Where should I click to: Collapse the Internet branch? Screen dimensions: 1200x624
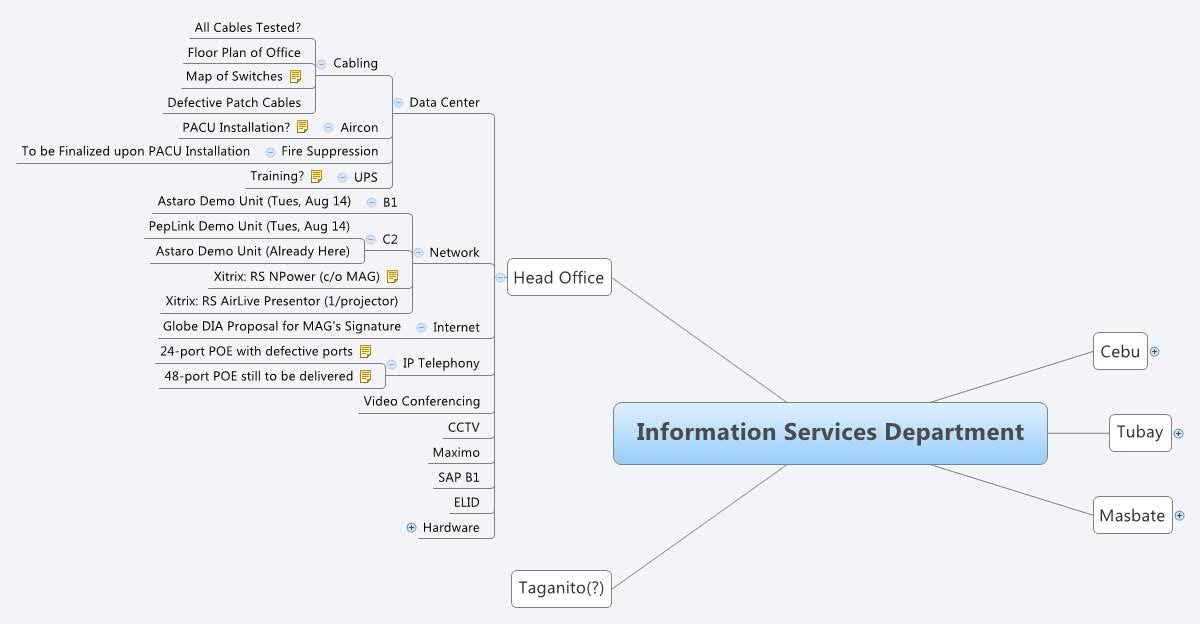(x=423, y=326)
